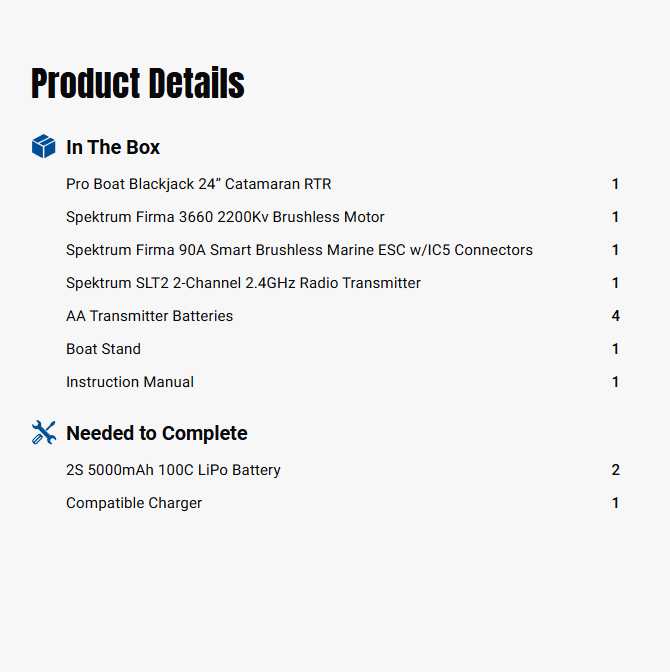
Task: Click the AA Transmitter Batteries item
Action: [149, 316]
